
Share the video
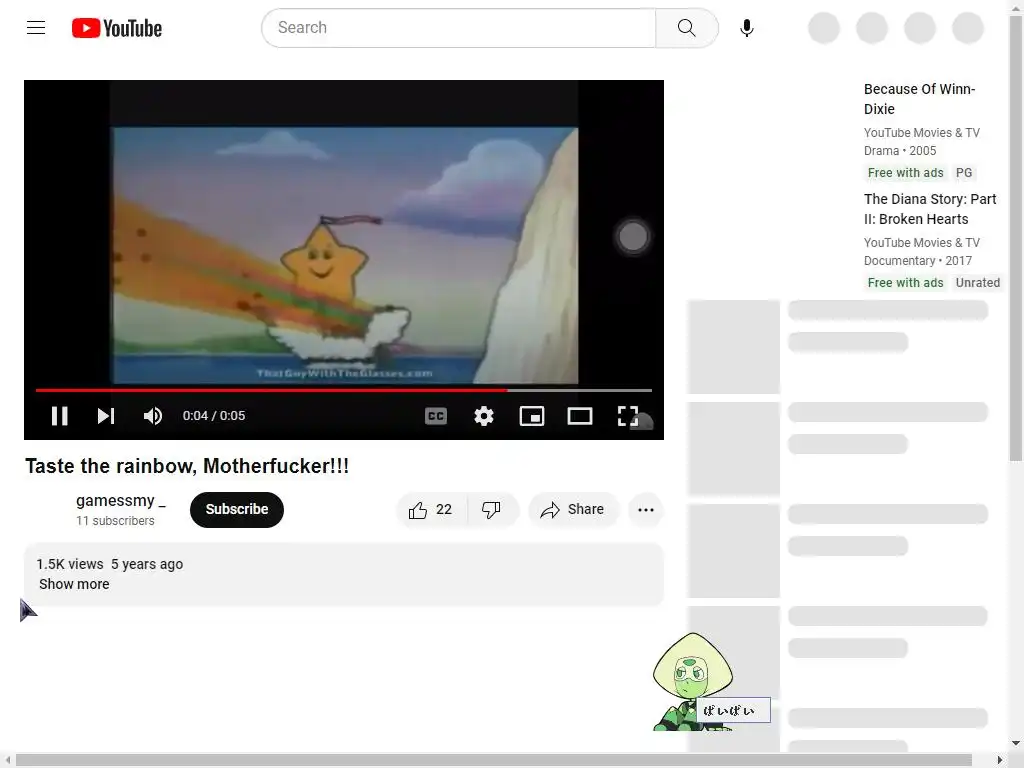point(573,509)
